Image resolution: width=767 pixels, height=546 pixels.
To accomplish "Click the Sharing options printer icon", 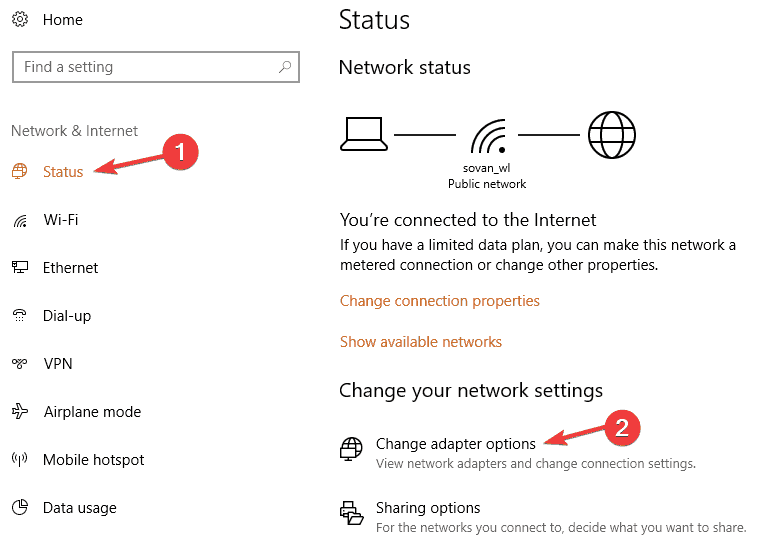I will pyautogui.click(x=352, y=513).
